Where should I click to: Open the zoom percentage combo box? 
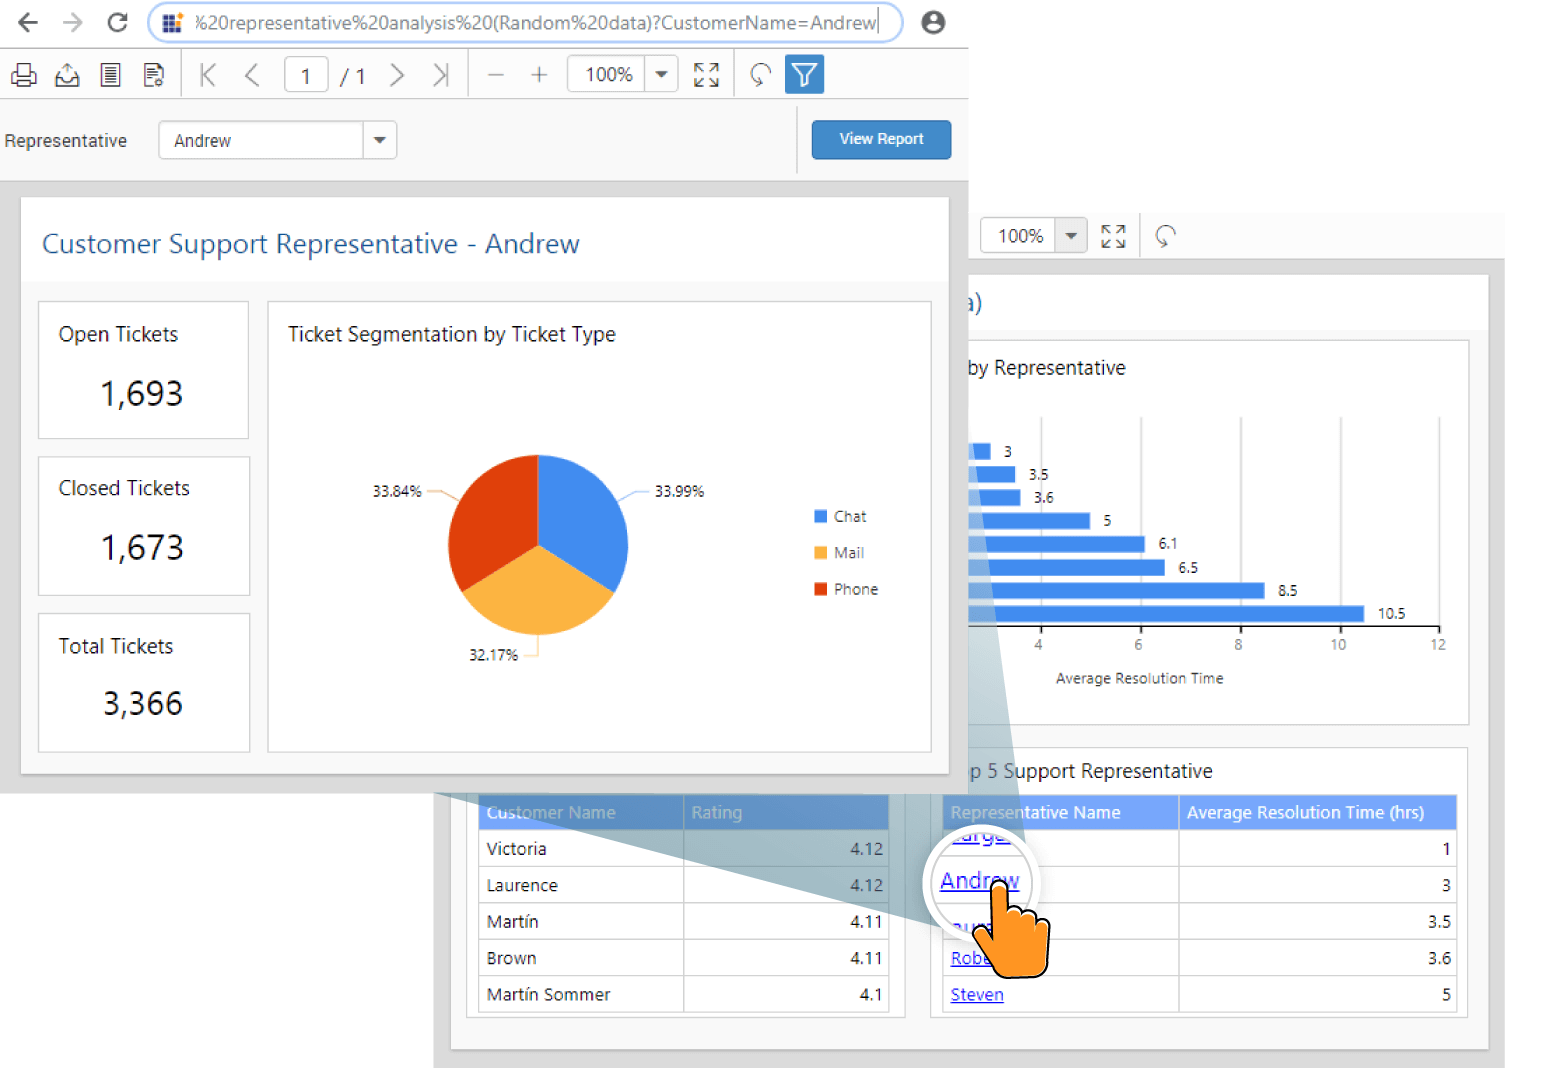click(x=605, y=73)
